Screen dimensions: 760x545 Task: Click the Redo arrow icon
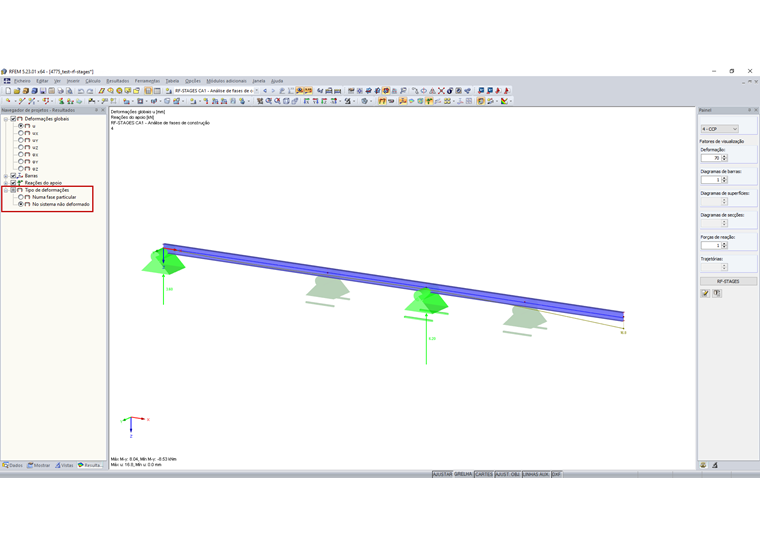coord(90,91)
